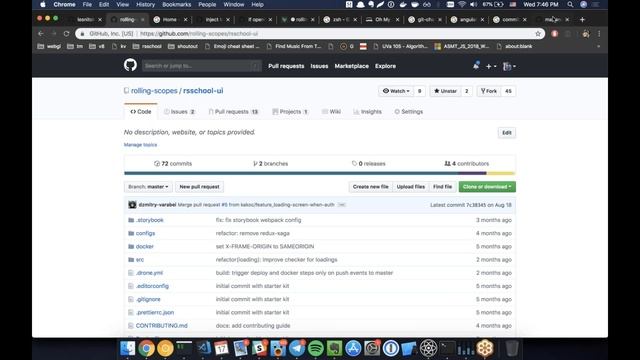Screen dimensions: 640x360
Task: Click the Edit description button
Action: 507,133
